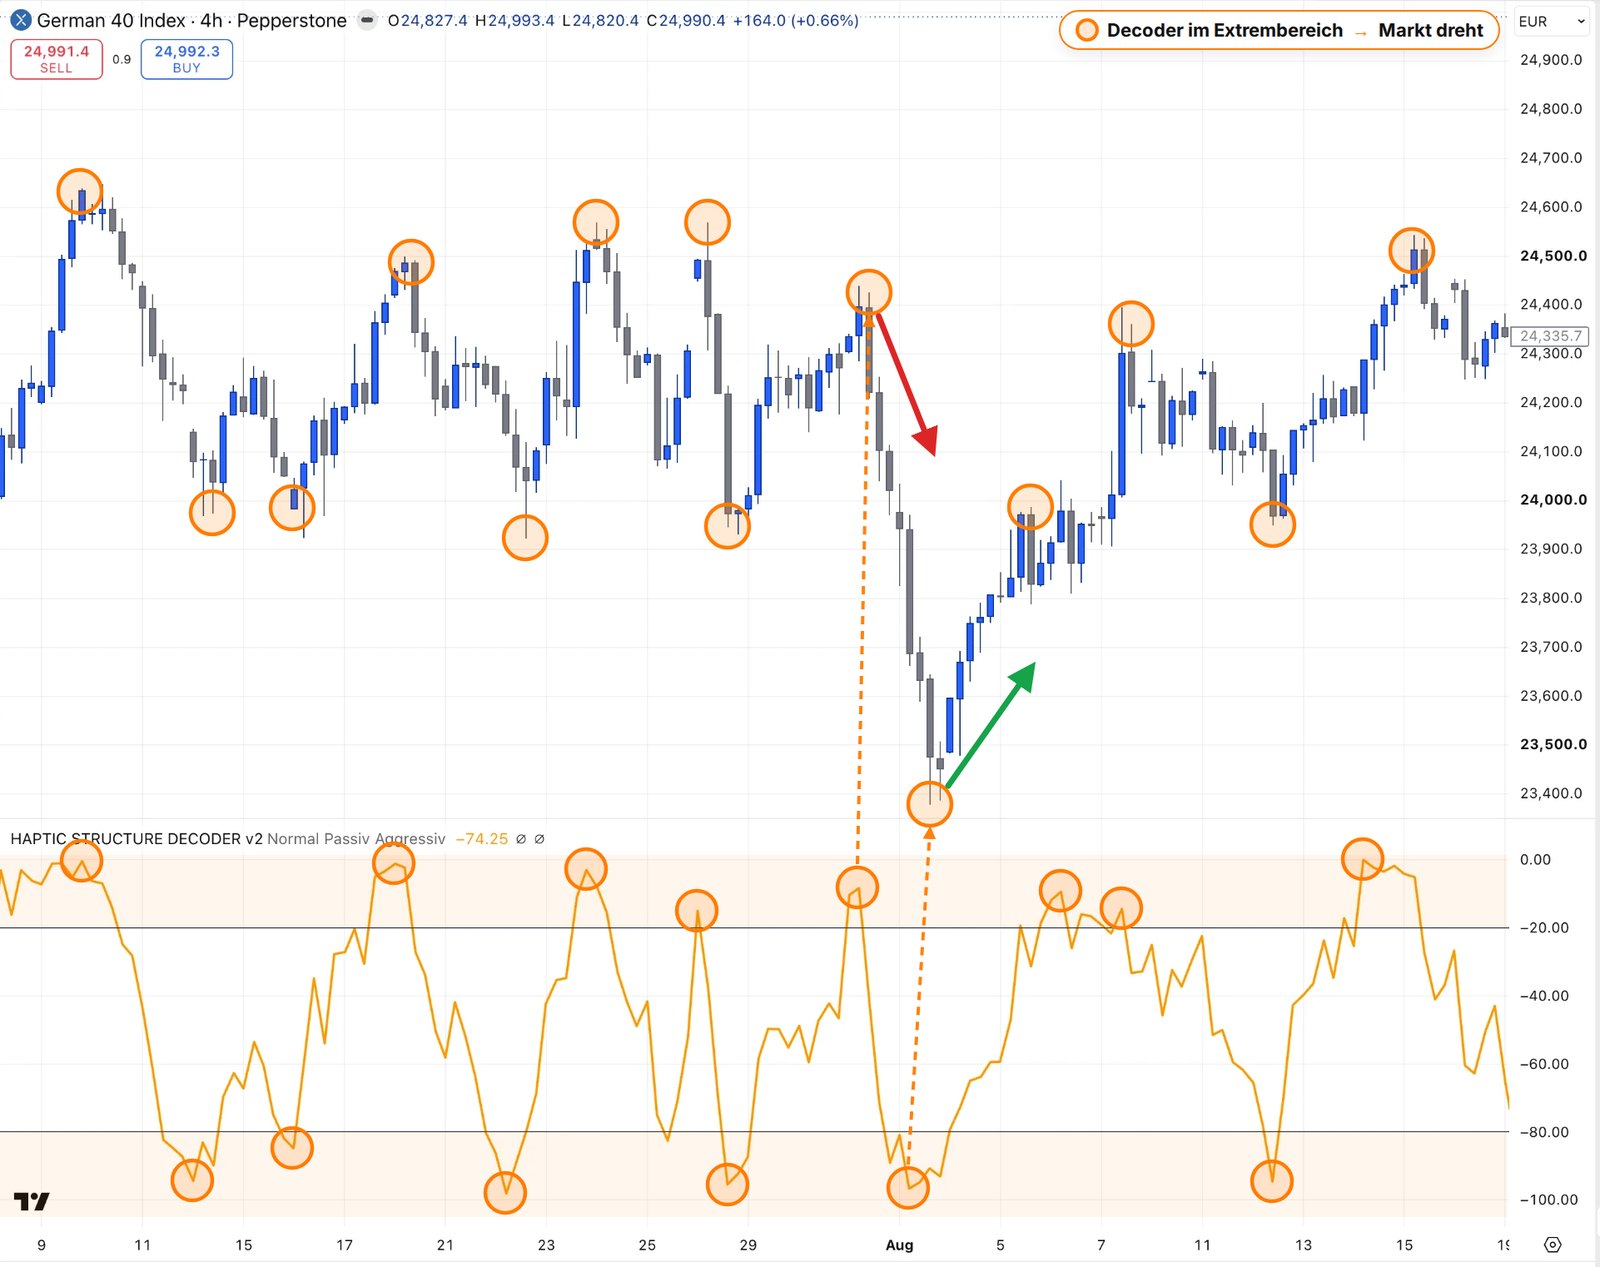The height and width of the screenshot is (1267, 1600).
Task: Select the HAPTIC STRUCTURE DECODER v2 indicator legend
Action: click(x=136, y=839)
